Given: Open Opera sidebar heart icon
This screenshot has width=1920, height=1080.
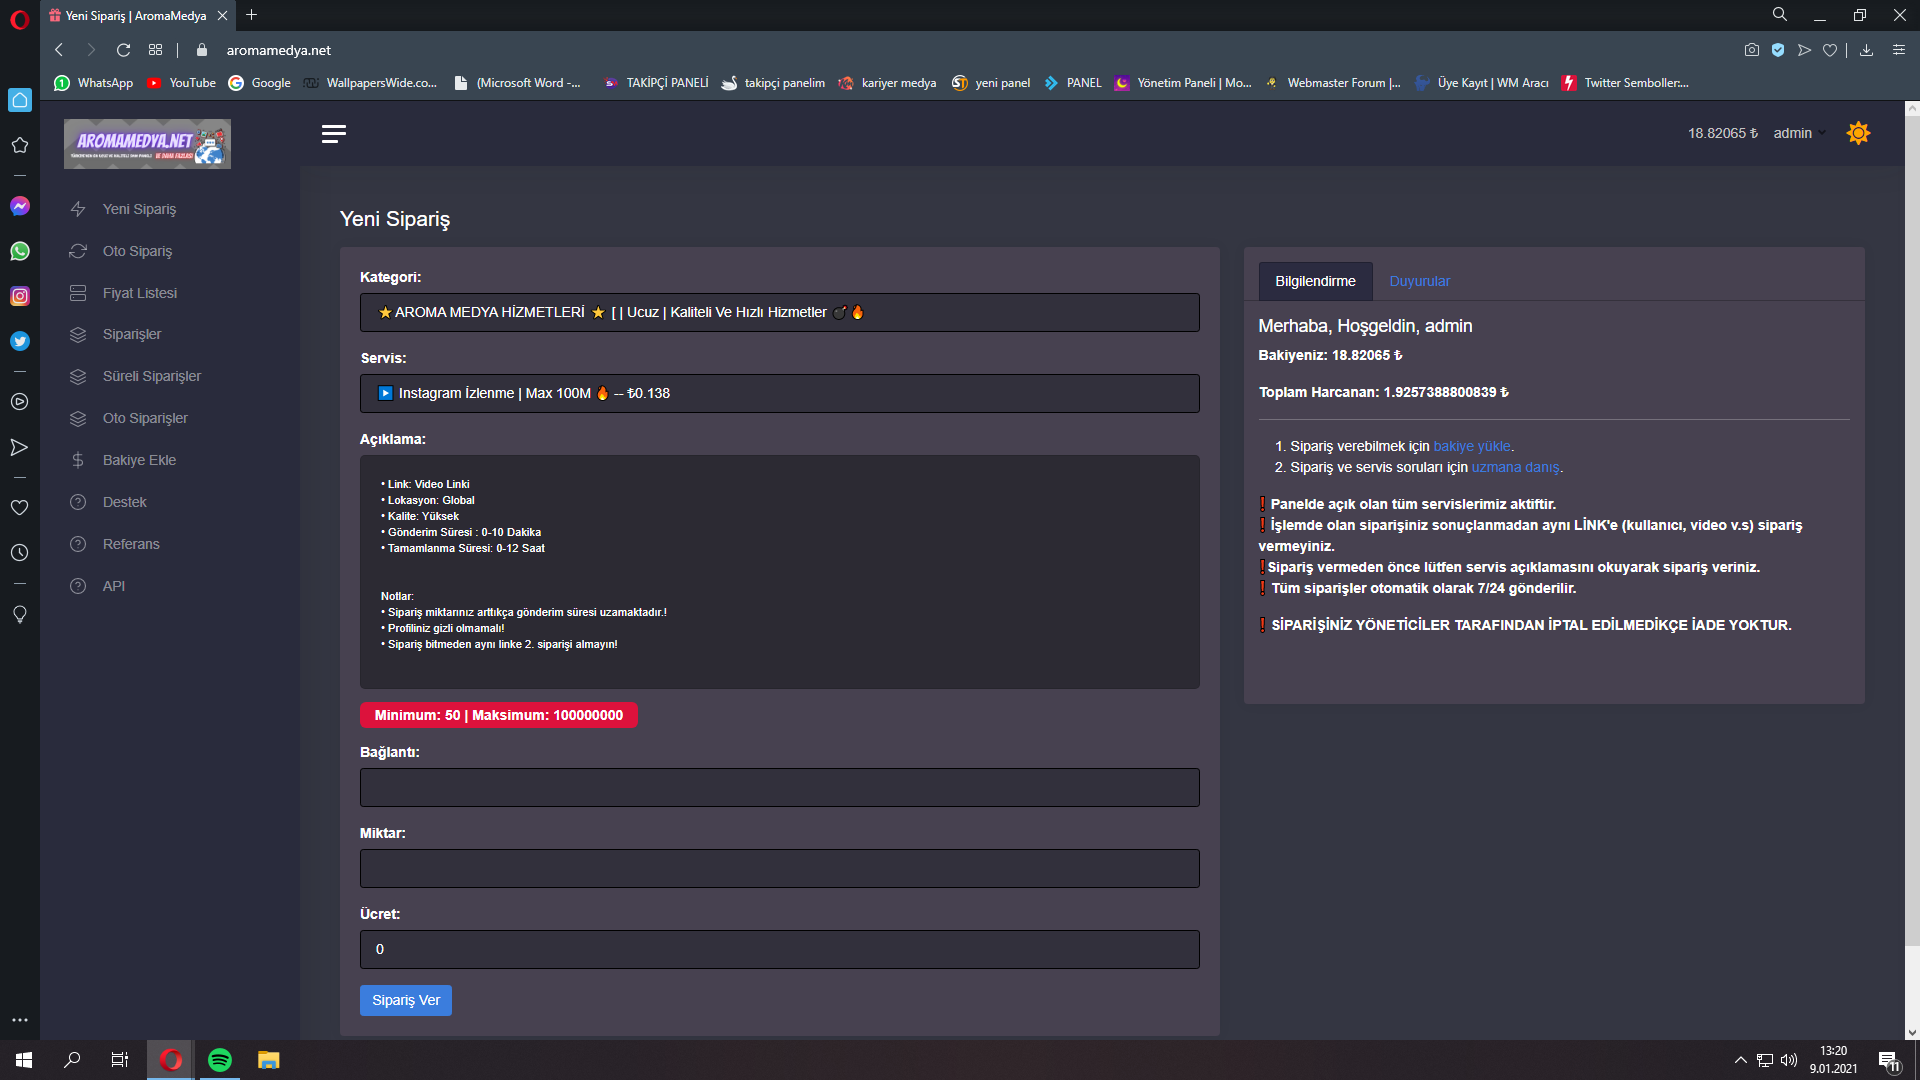Looking at the screenshot, I should coord(20,507).
